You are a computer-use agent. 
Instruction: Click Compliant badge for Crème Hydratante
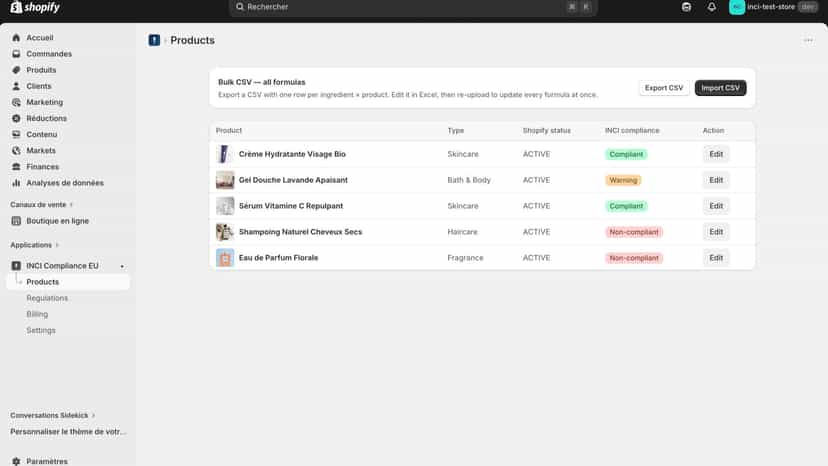coord(626,154)
